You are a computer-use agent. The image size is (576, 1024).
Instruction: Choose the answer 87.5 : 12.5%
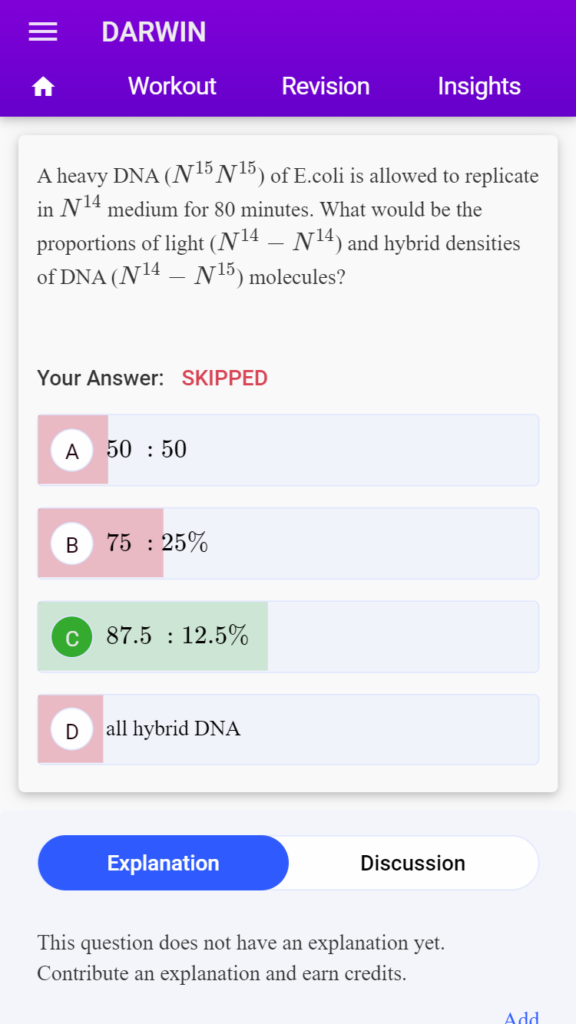click(x=288, y=637)
